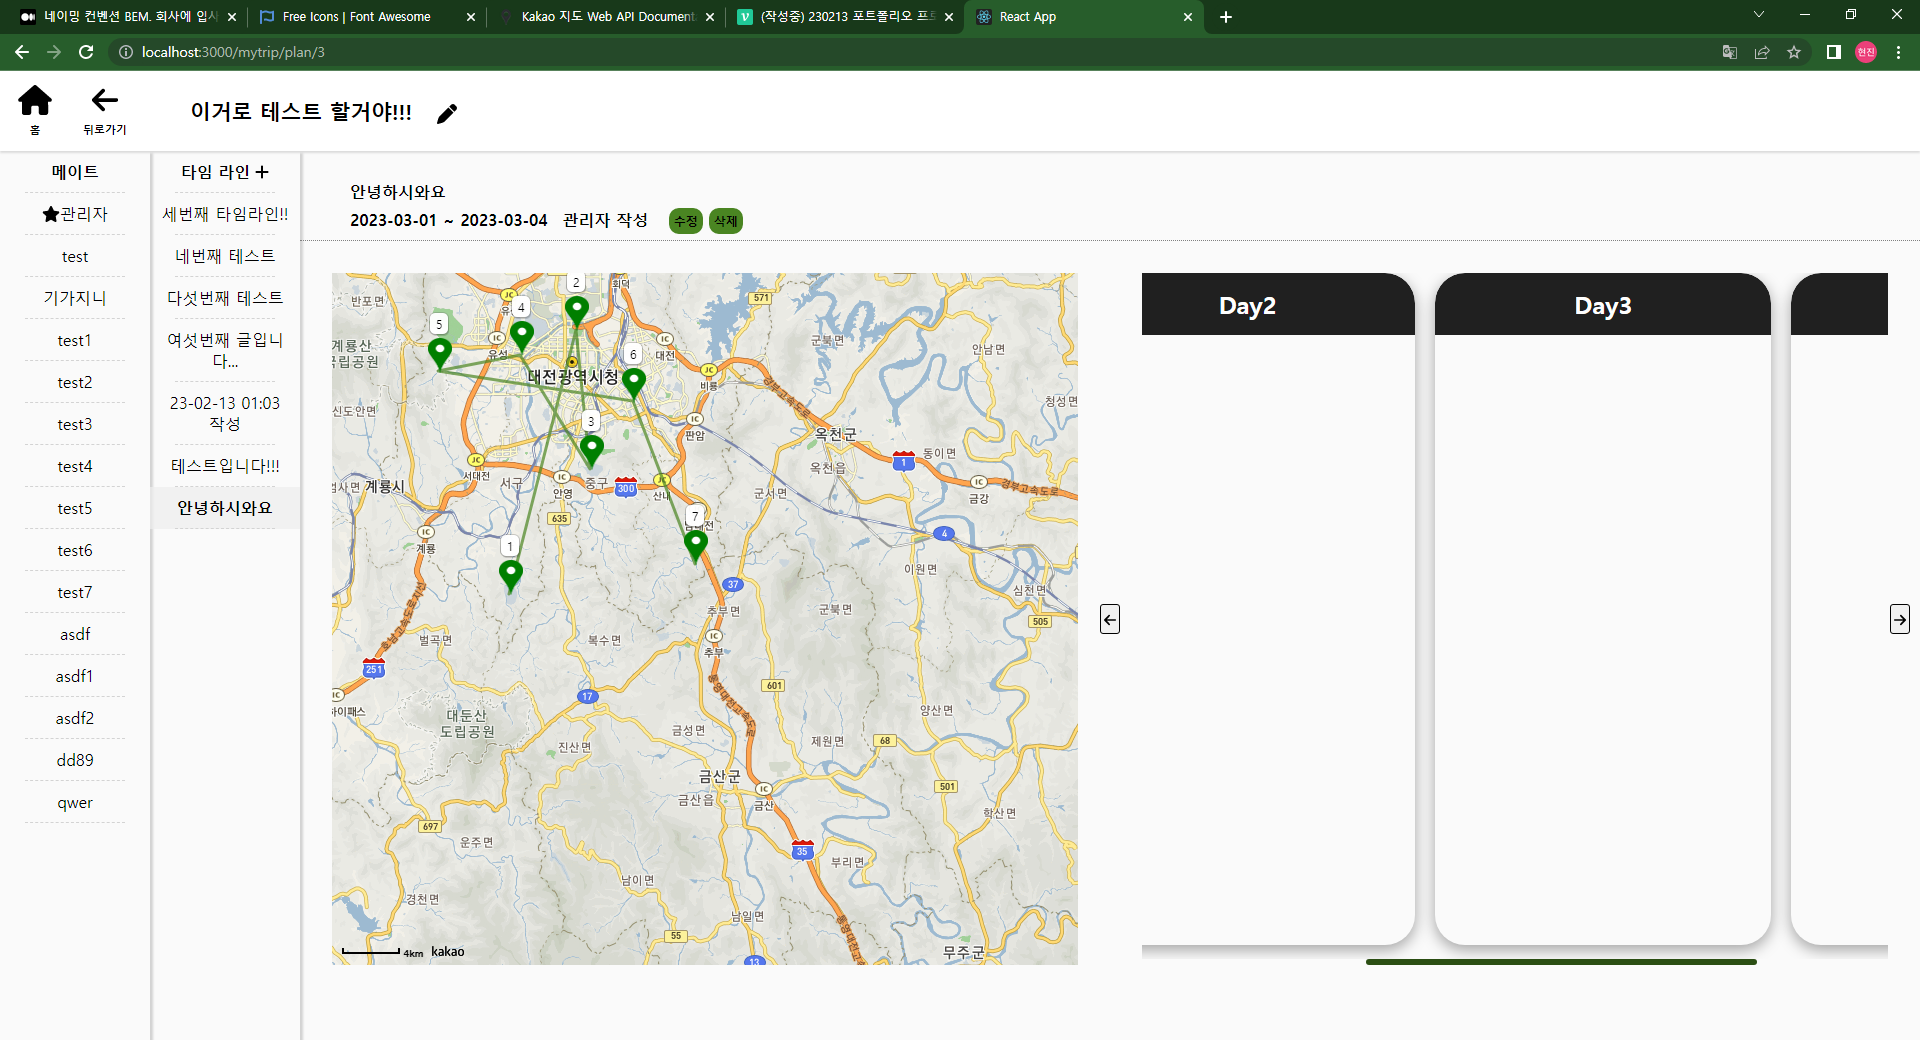Viewport: 1920px width, 1040px height.
Task: Reload the page in the browser
Action: pyautogui.click(x=86, y=52)
